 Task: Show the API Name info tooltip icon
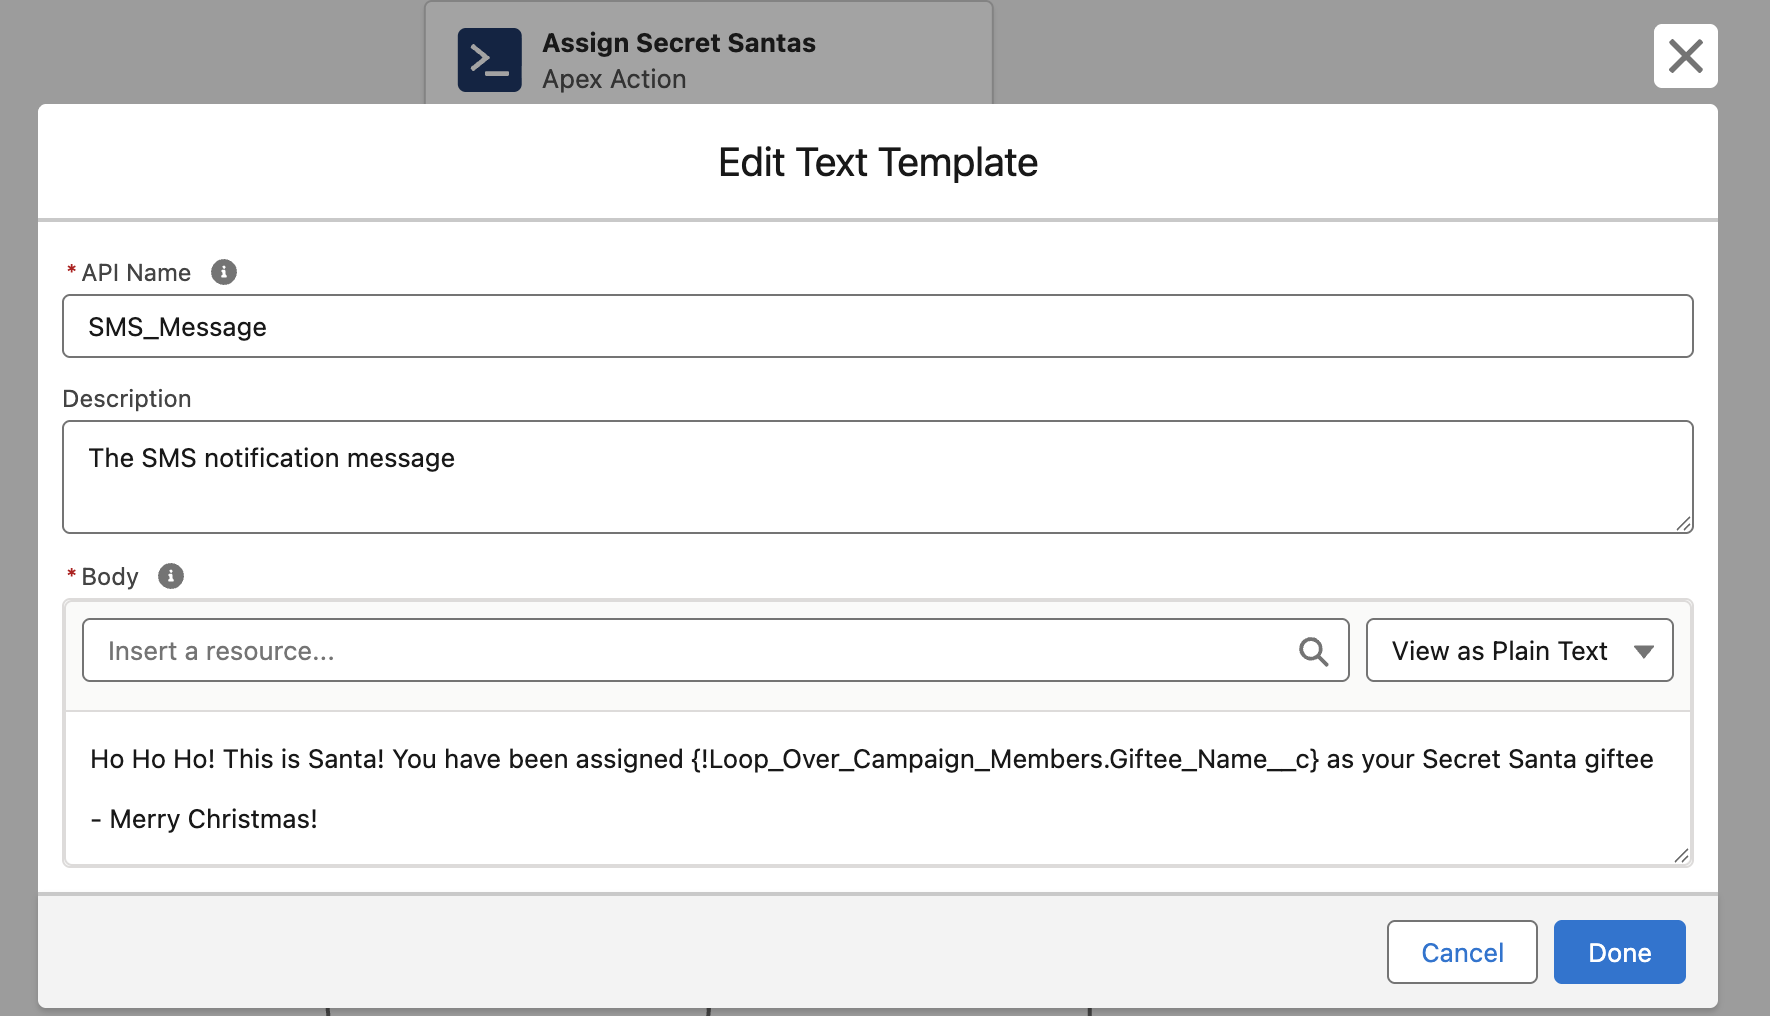224,272
